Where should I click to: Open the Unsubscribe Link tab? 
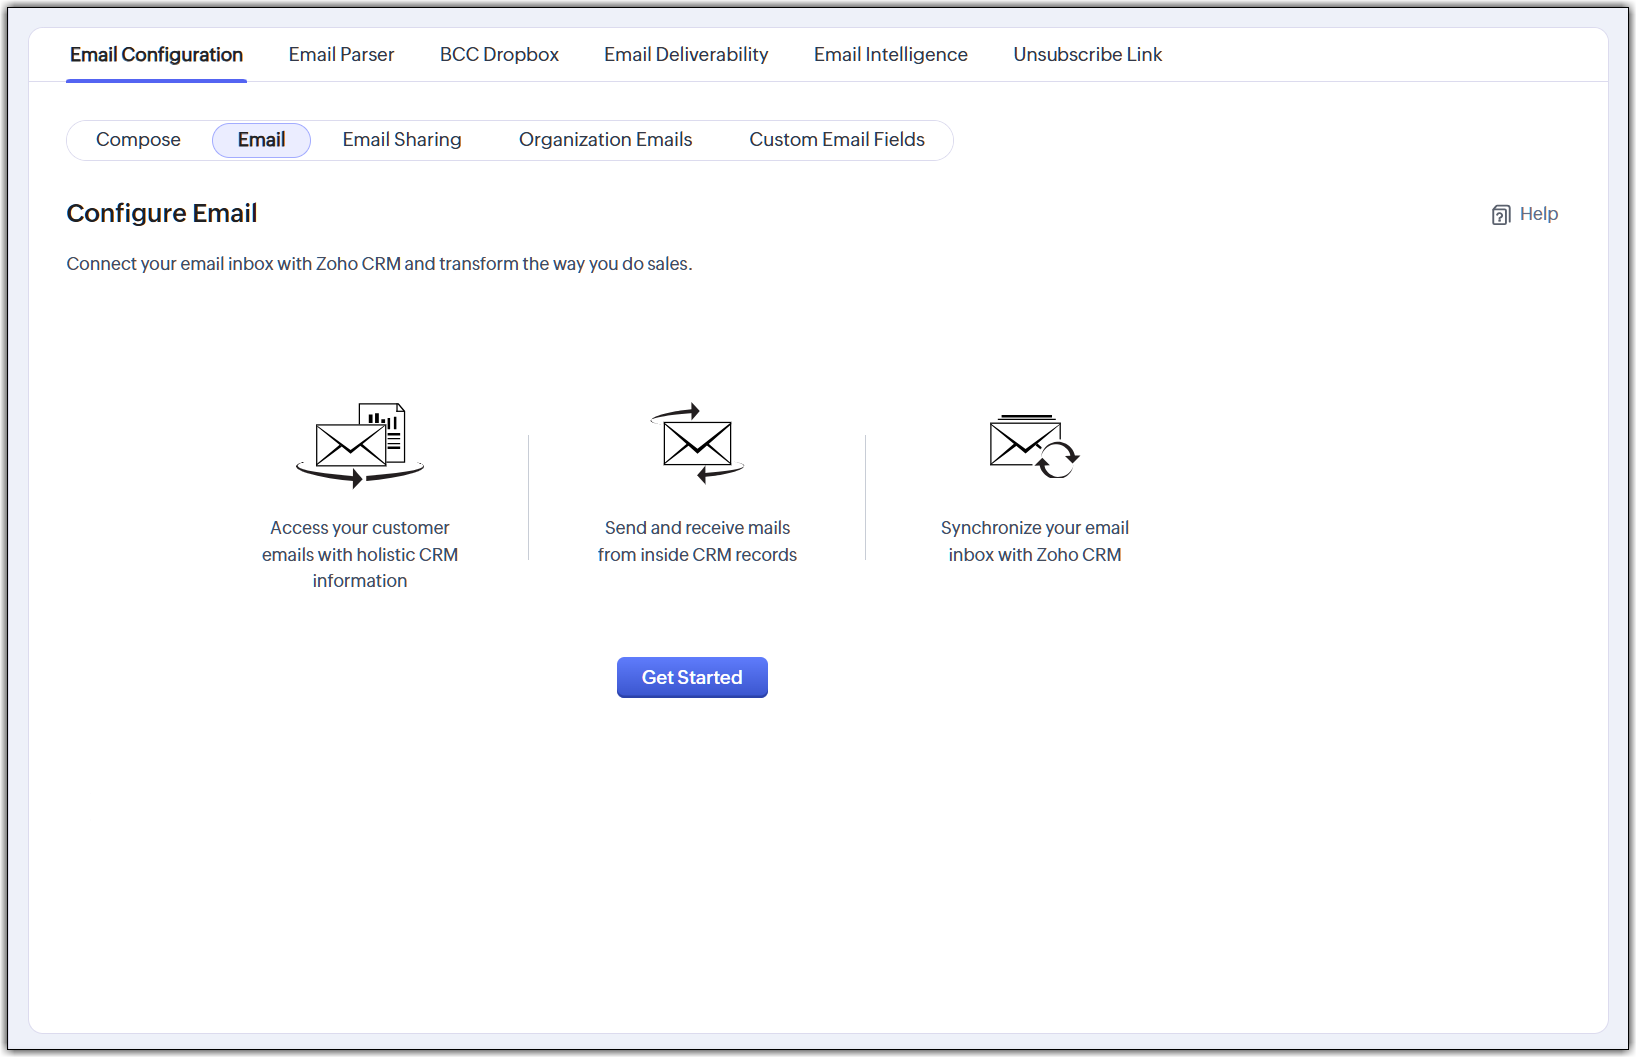[x=1087, y=55]
